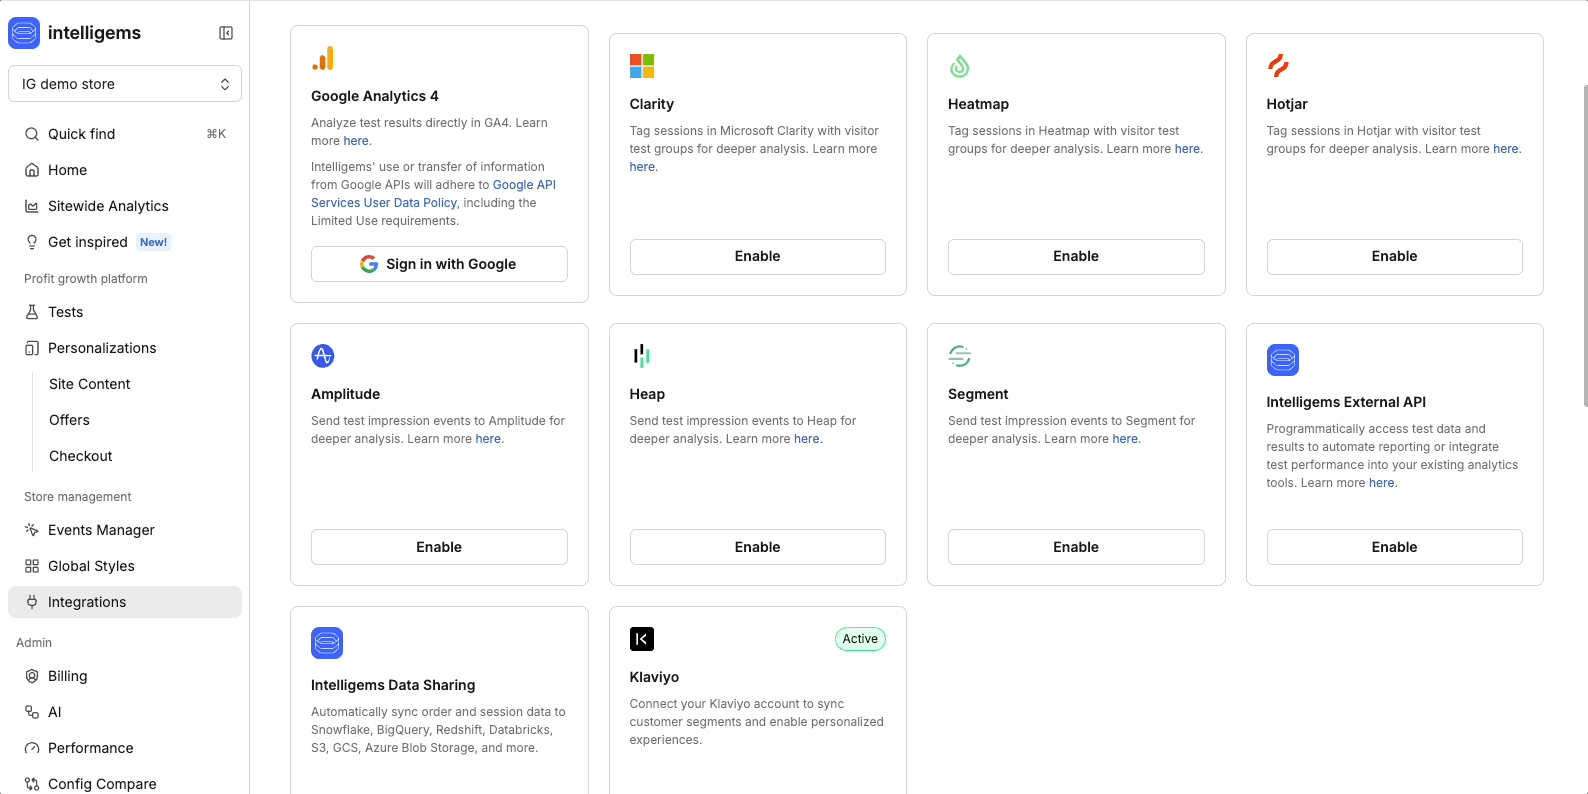The image size is (1588, 794).
Task: Click the Amplitude logo icon
Action: (x=323, y=356)
